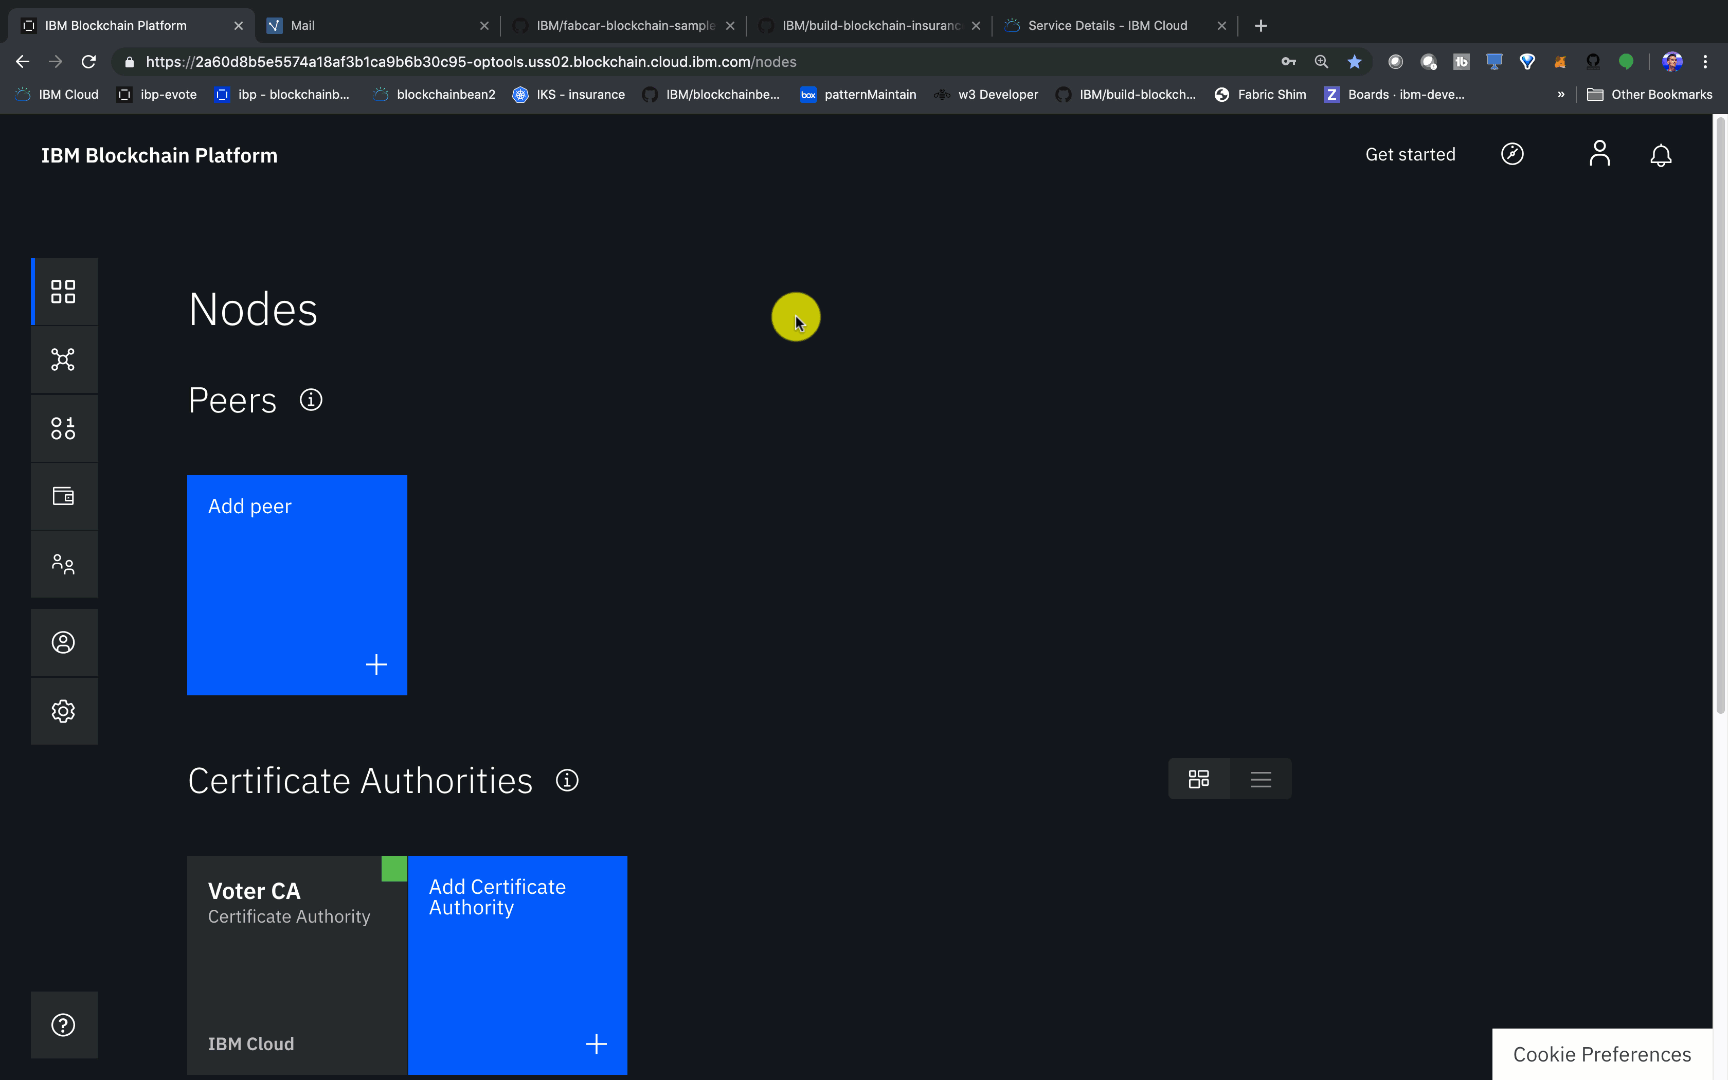Open the Other Bookmarks folder
Viewport: 1728px width, 1080px height.
(x=1650, y=95)
